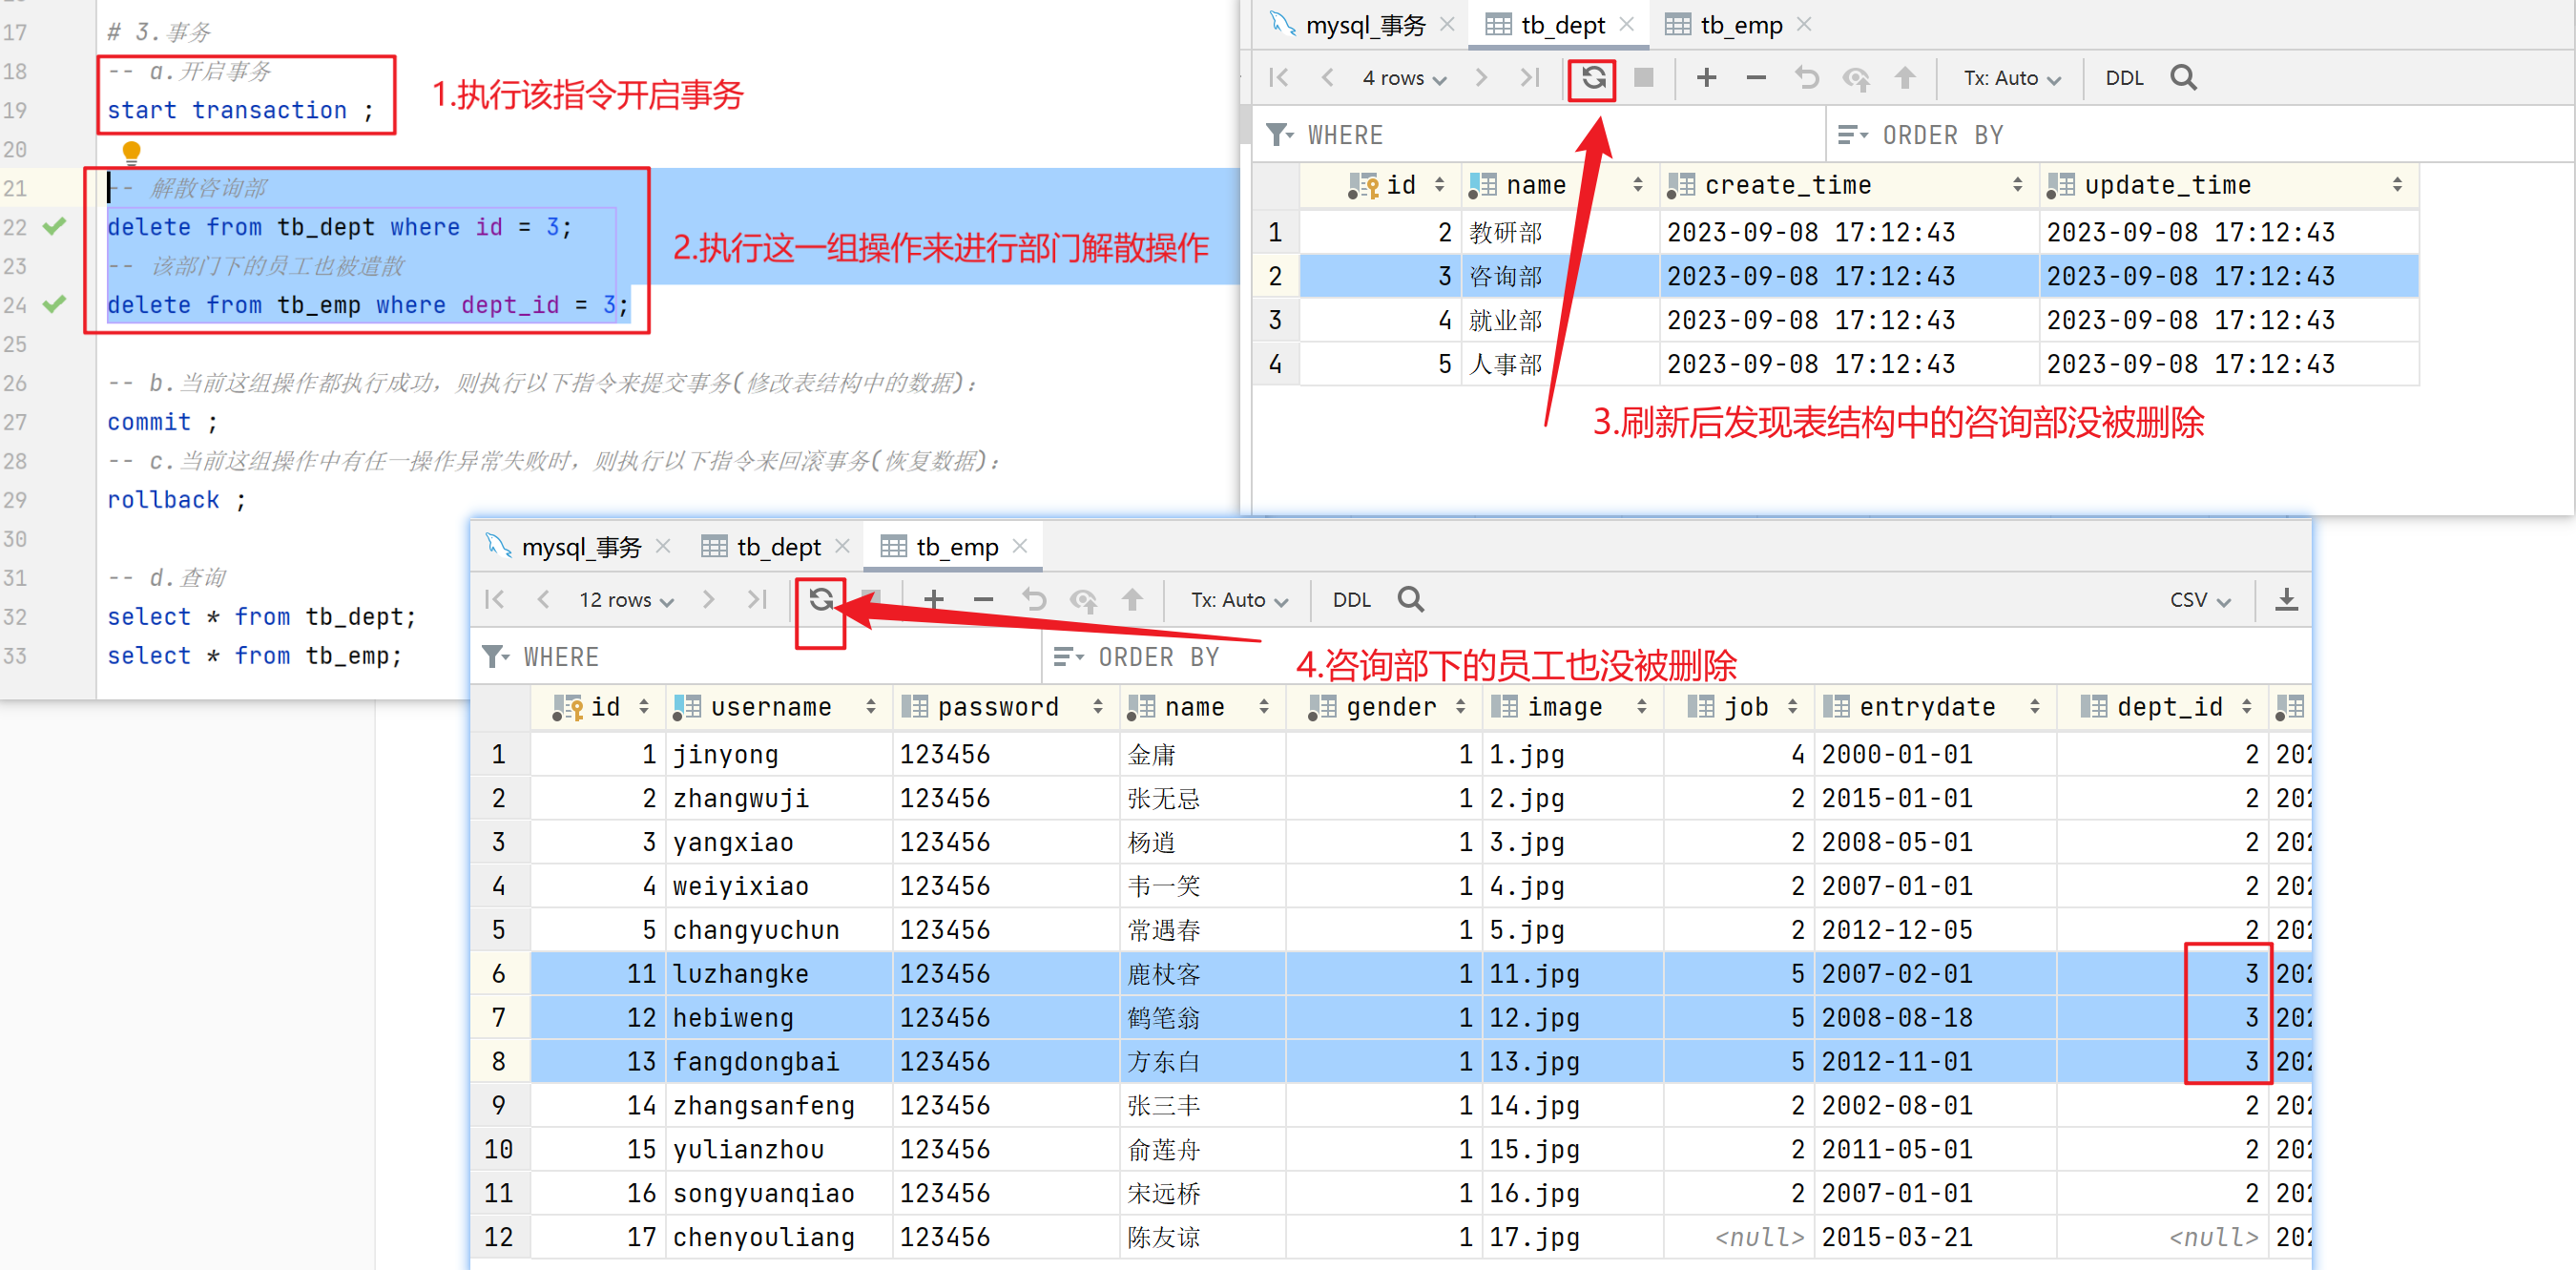Select the fangdongbai username cell
Viewport: 2576px width, 1270px height.
coord(779,1061)
